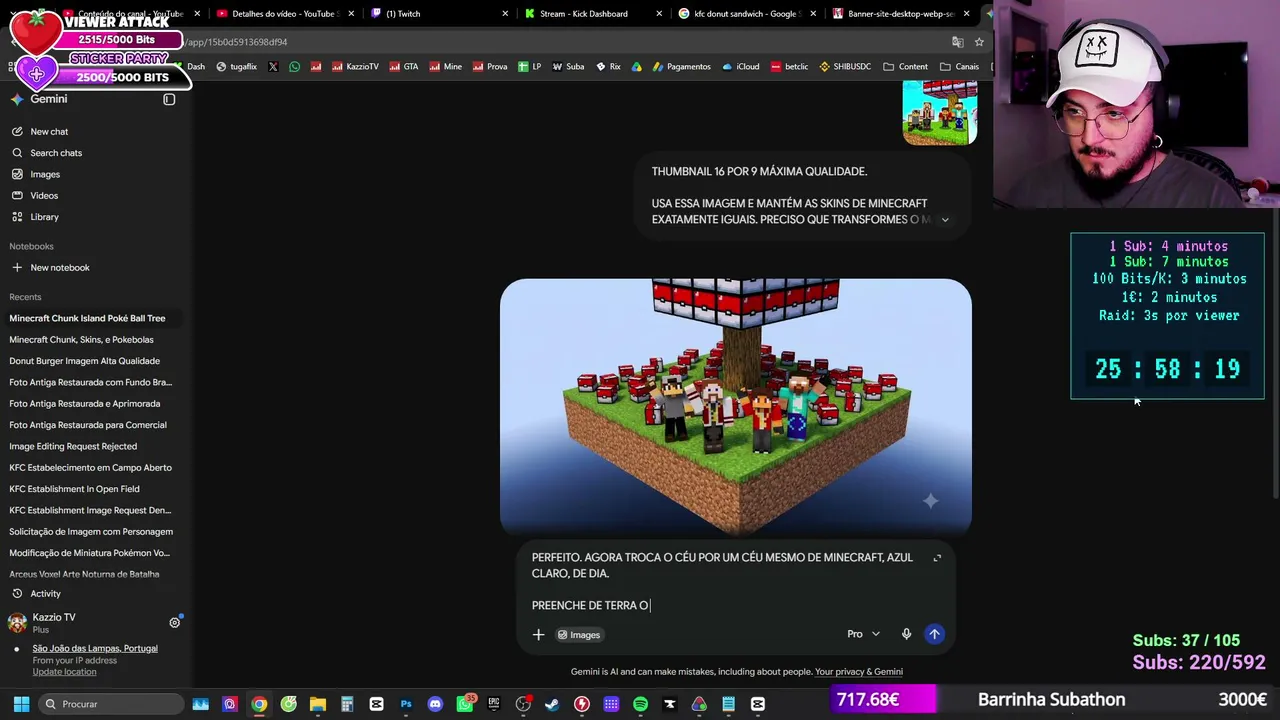Open the Pagamentos bookmark

[681, 67]
